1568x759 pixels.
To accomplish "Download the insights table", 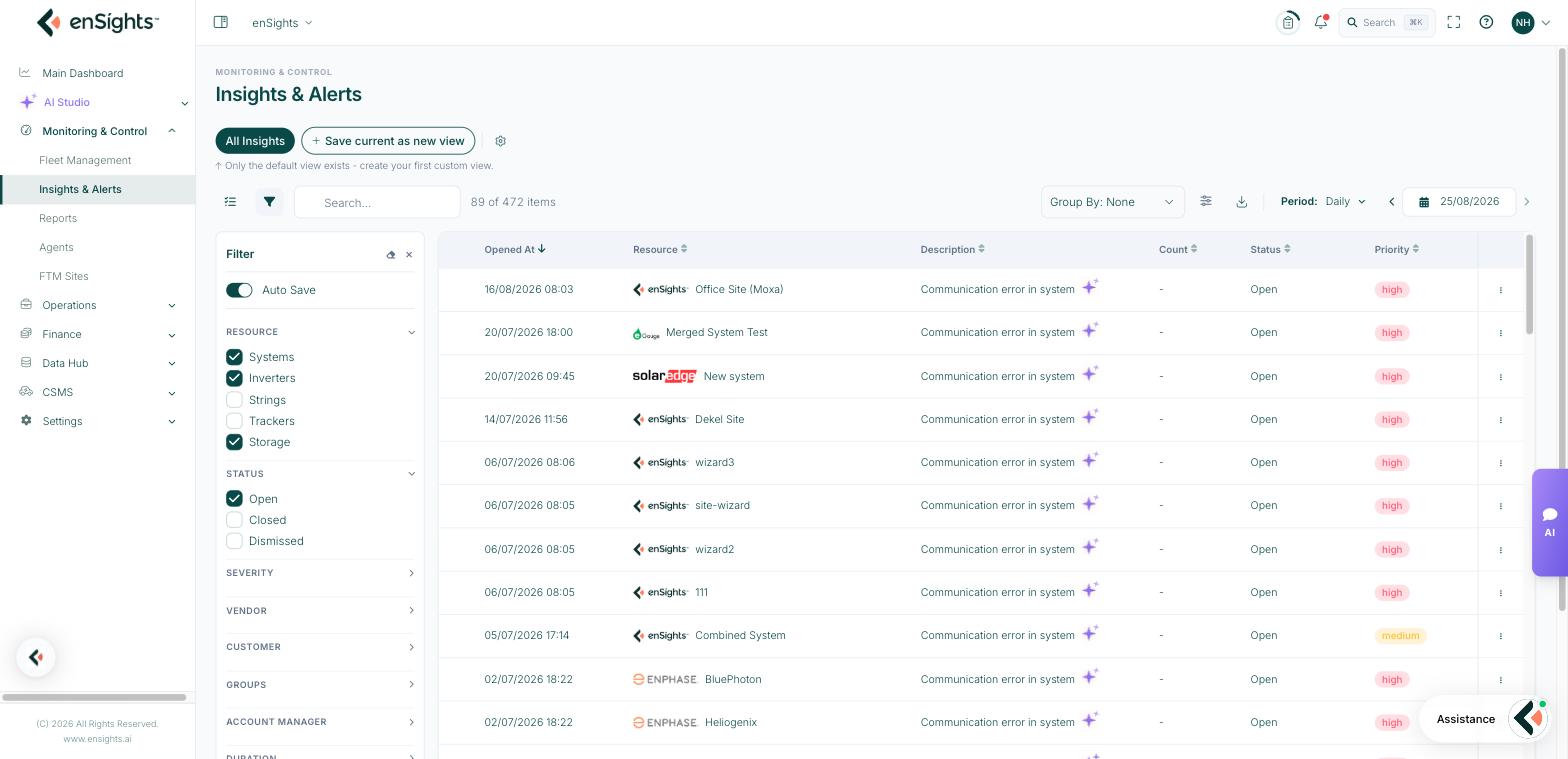I will coord(1241,202).
